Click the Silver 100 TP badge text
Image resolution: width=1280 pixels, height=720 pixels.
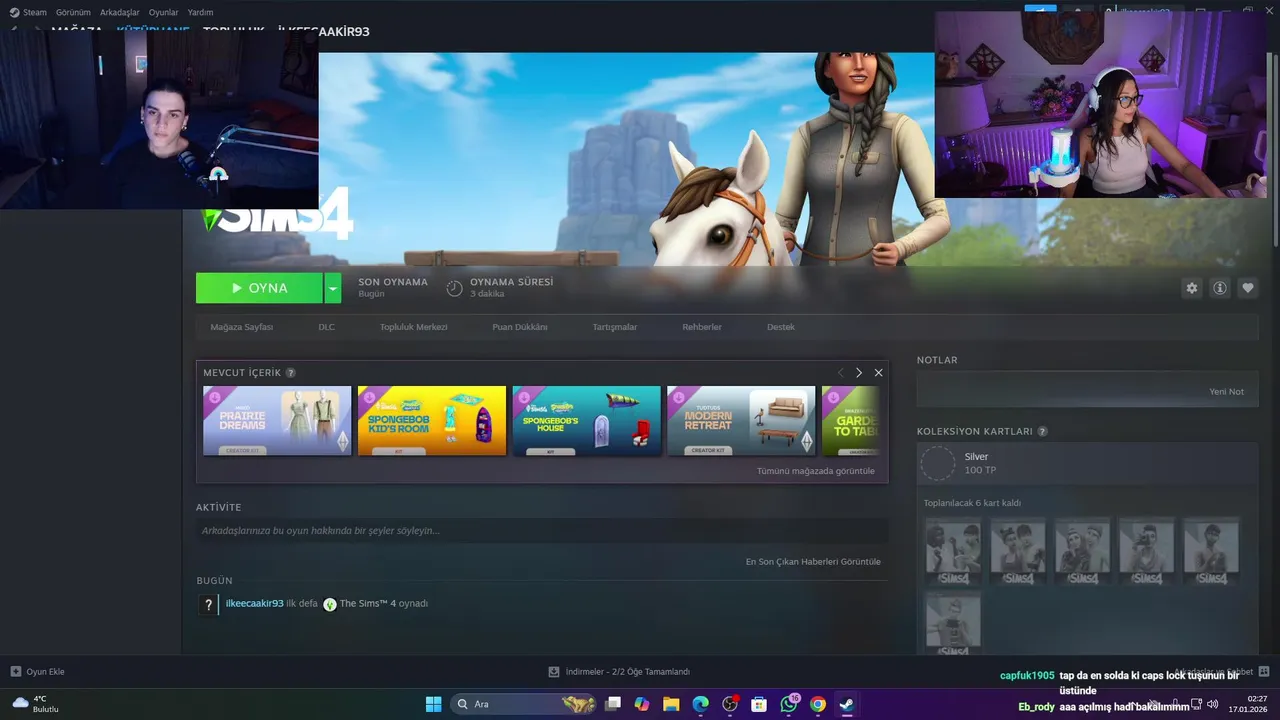point(980,463)
